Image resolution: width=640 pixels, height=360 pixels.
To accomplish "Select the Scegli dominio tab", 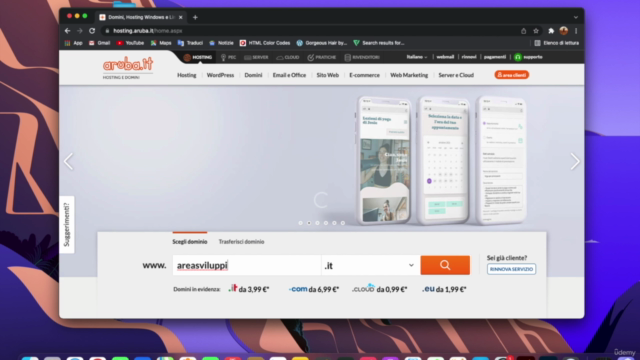I will [190, 242].
